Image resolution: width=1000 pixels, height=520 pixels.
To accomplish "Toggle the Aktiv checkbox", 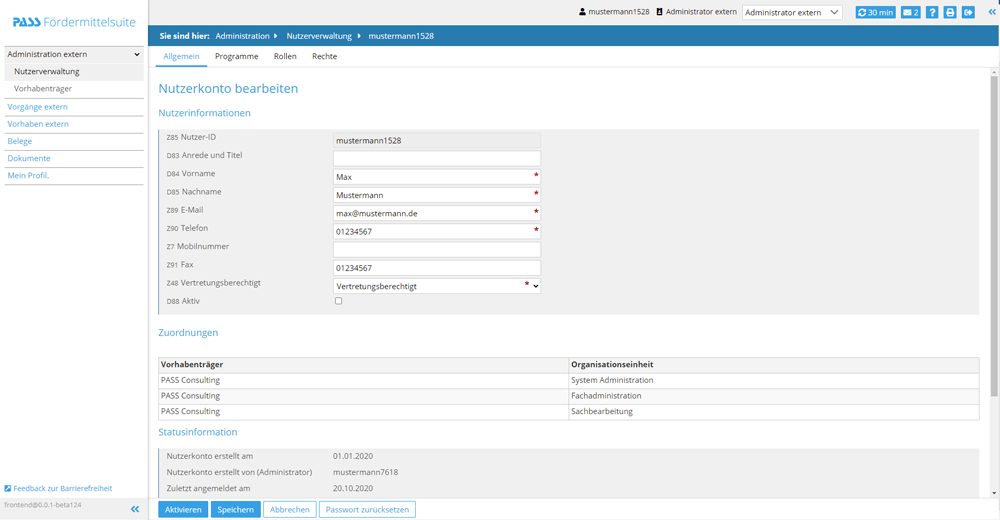I will pos(339,301).
